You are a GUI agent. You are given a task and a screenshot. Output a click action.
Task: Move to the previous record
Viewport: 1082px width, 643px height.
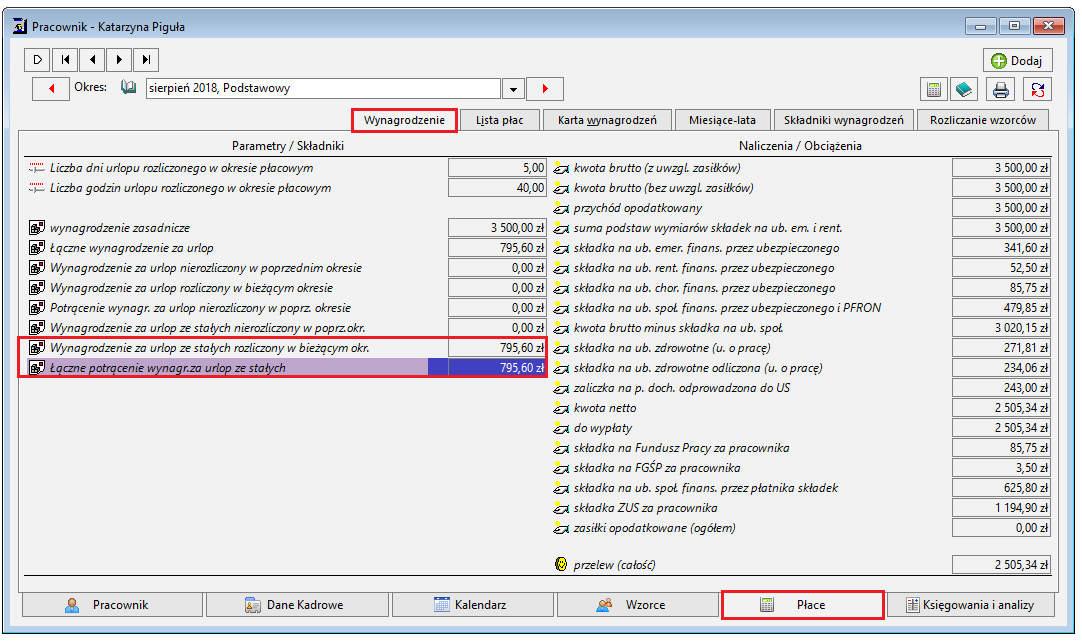click(x=92, y=59)
